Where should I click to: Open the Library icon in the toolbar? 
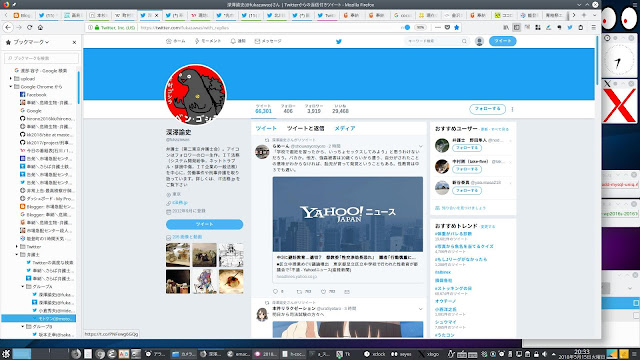pyautogui.click(x=506, y=27)
